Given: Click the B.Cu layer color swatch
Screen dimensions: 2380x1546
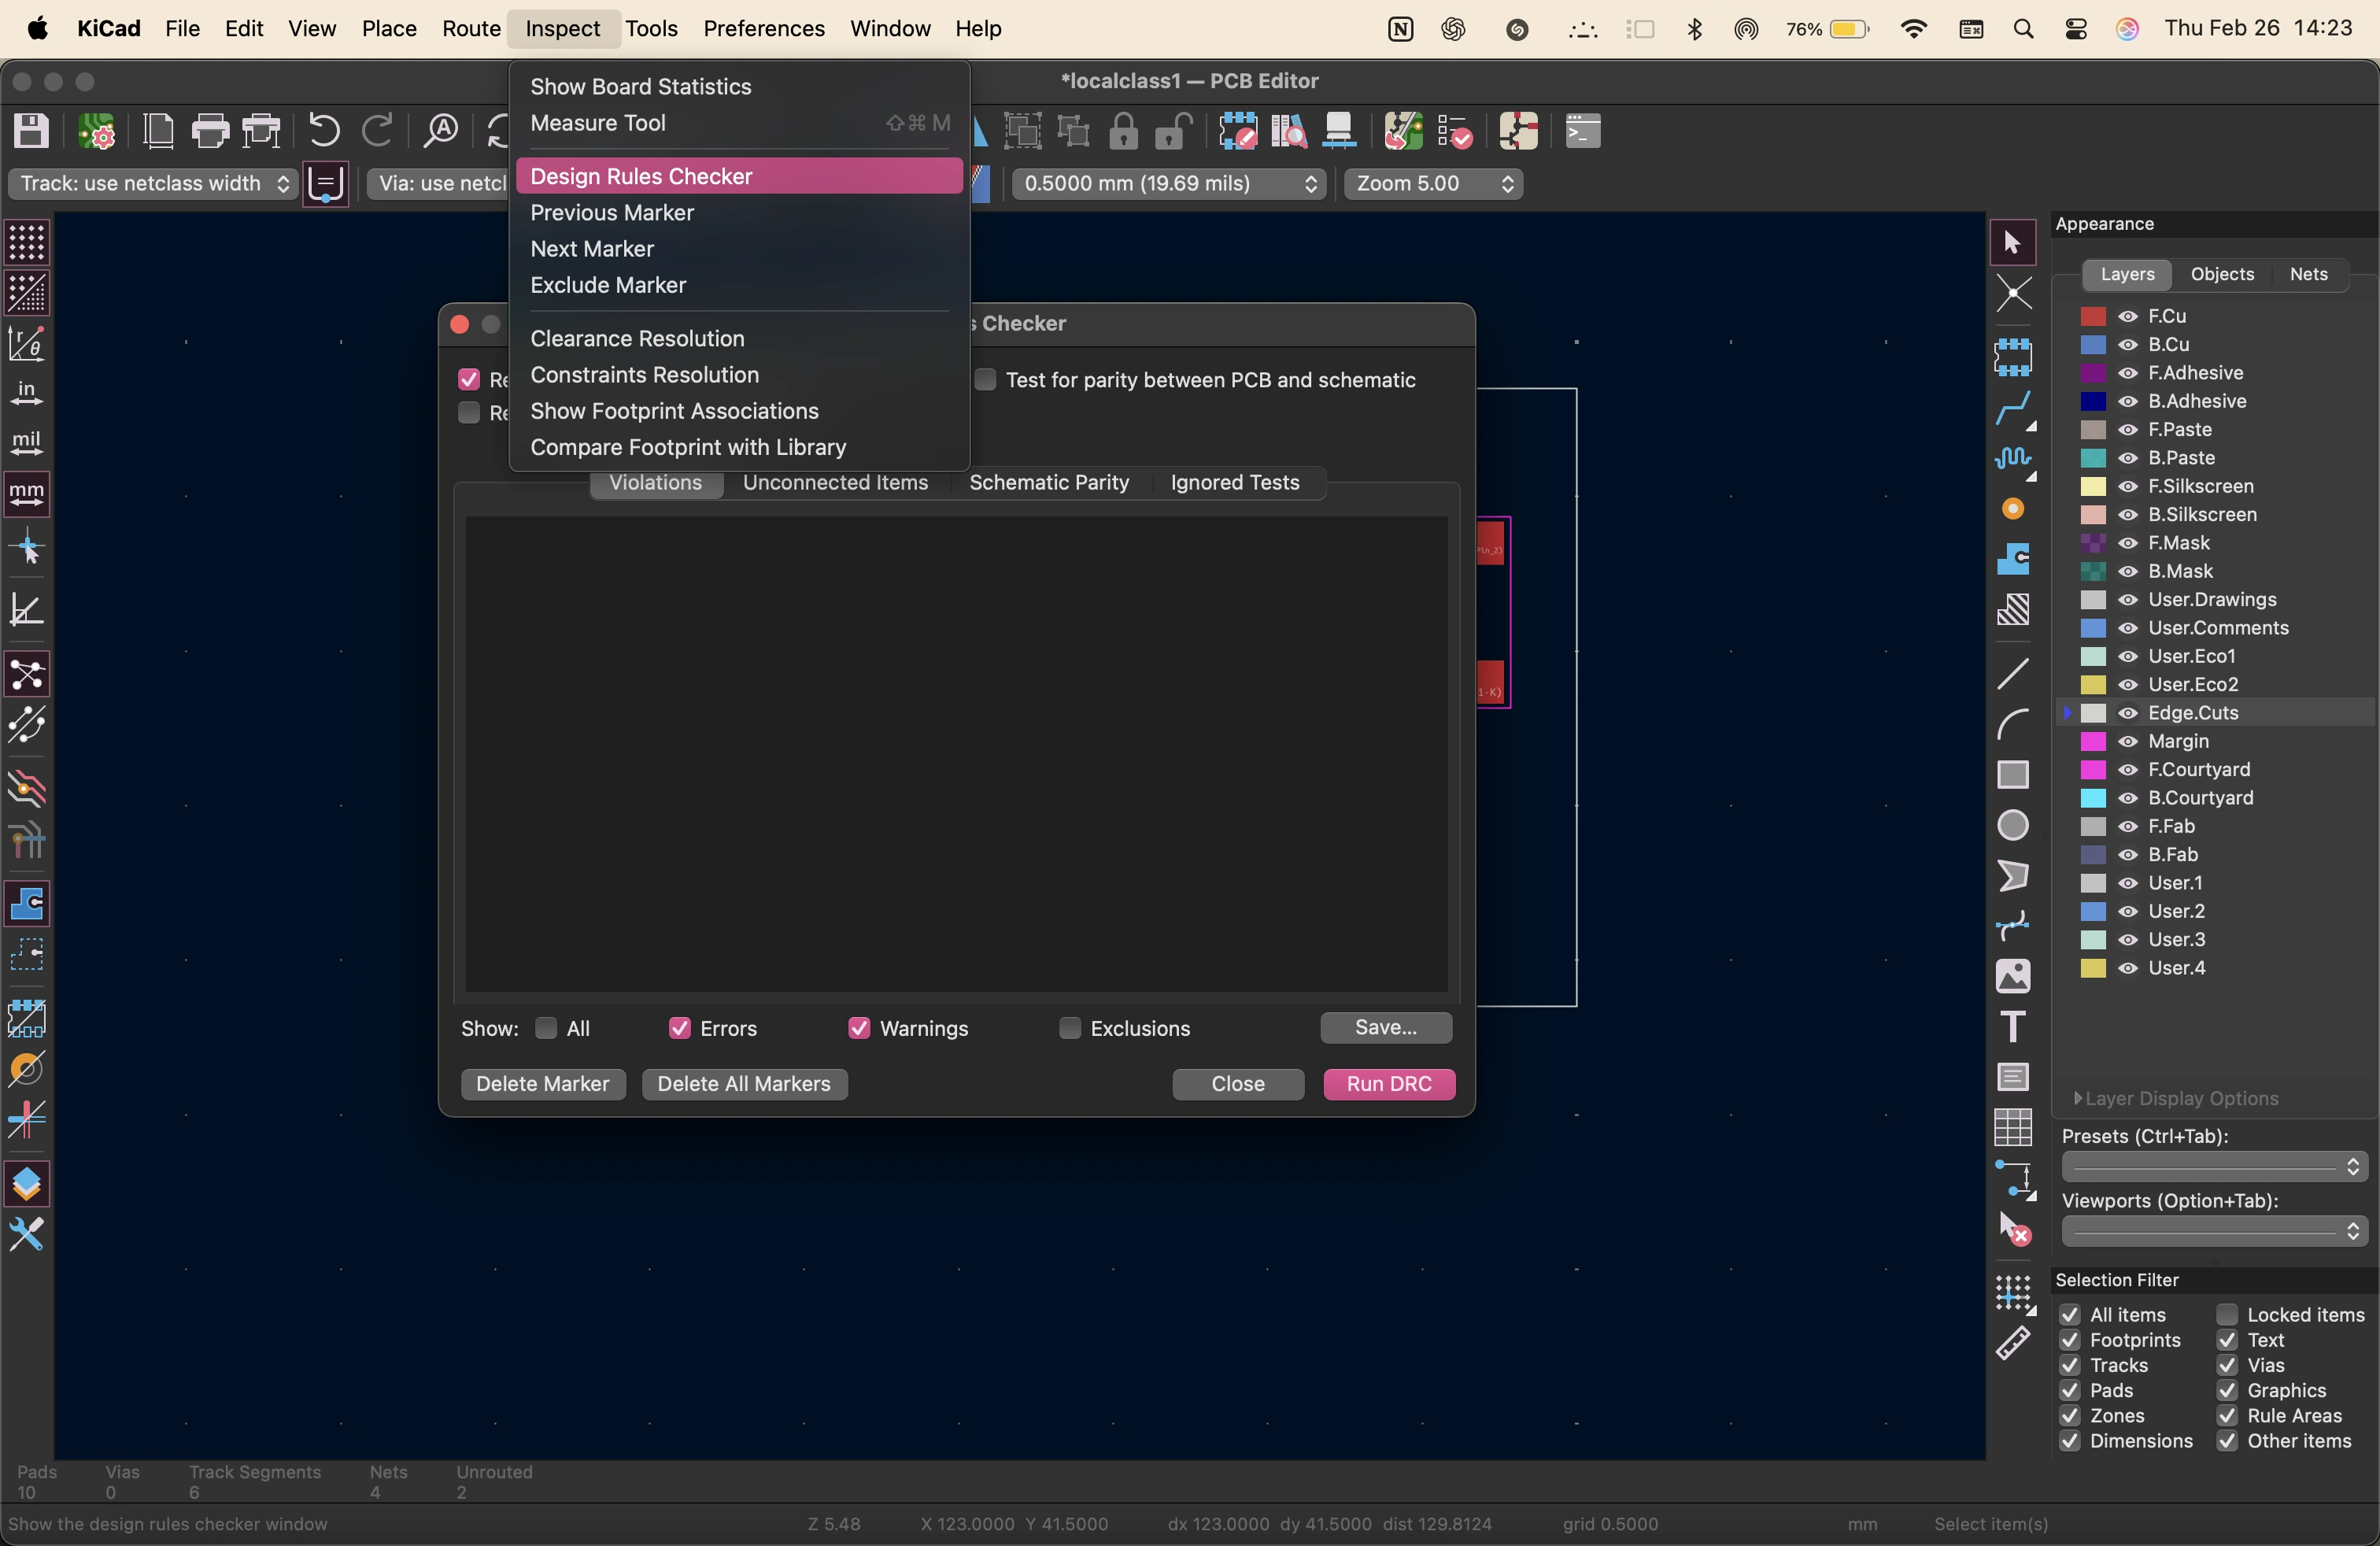Looking at the screenshot, I should click(x=2094, y=345).
